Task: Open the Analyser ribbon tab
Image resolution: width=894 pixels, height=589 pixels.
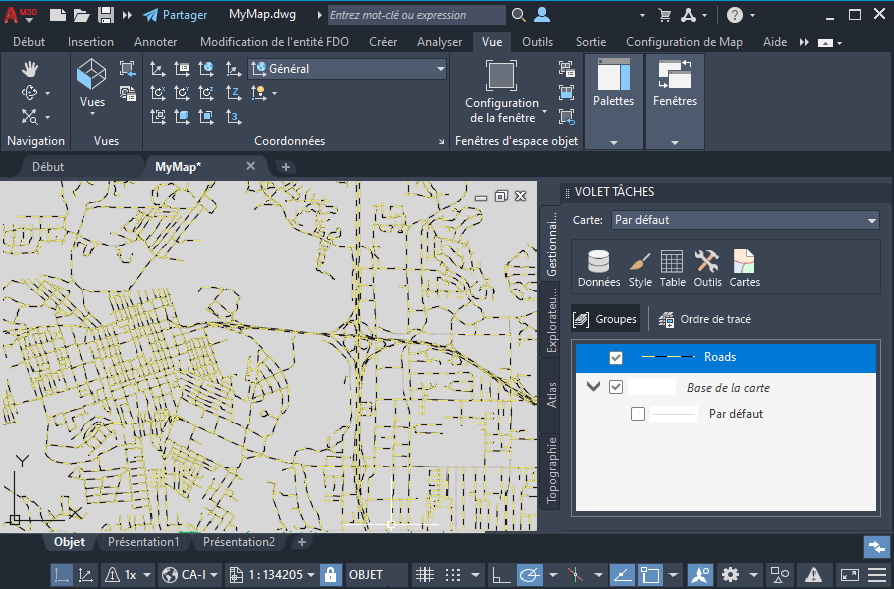Action: [x=439, y=42]
